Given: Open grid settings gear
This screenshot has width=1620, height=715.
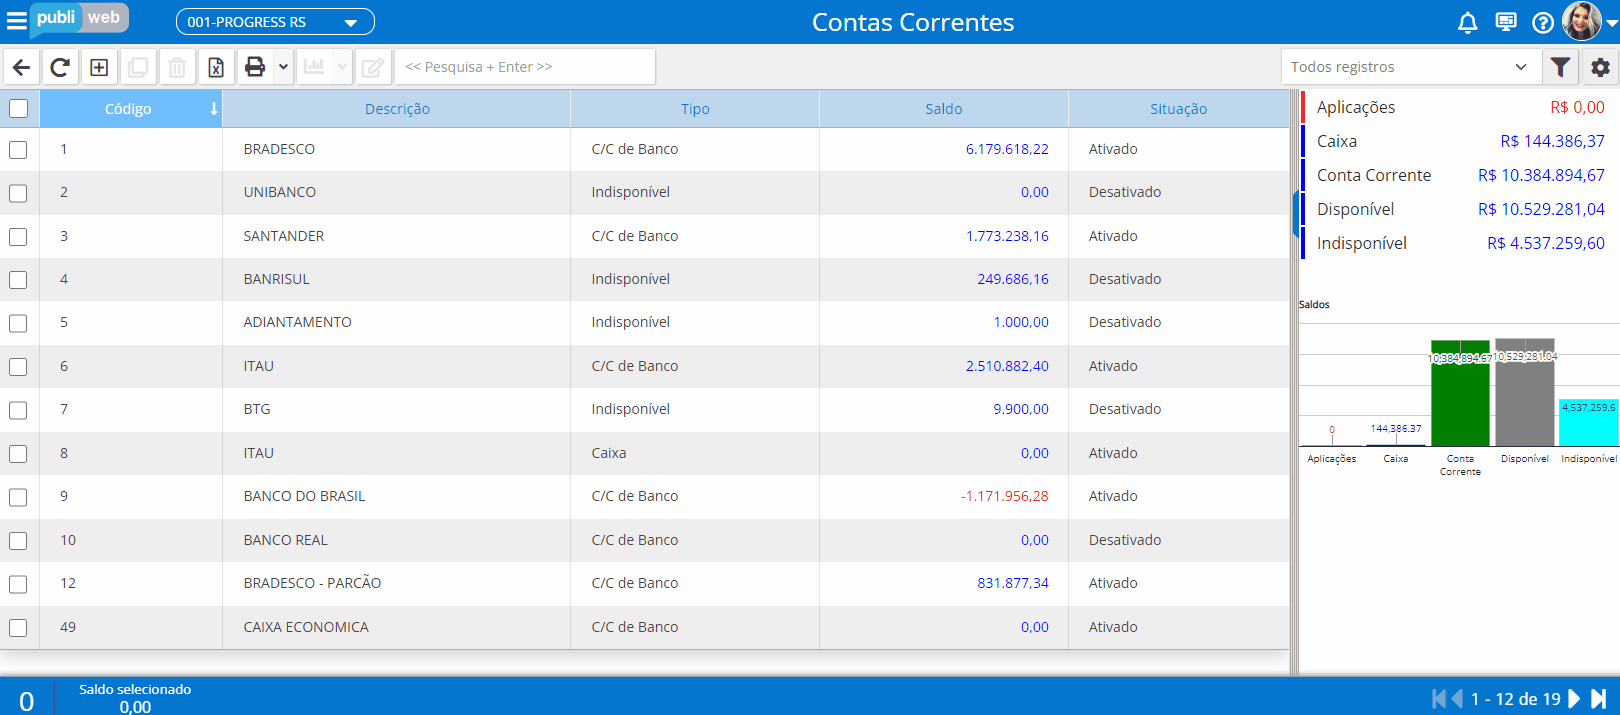Looking at the screenshot, I should (x=1600, y=67).
